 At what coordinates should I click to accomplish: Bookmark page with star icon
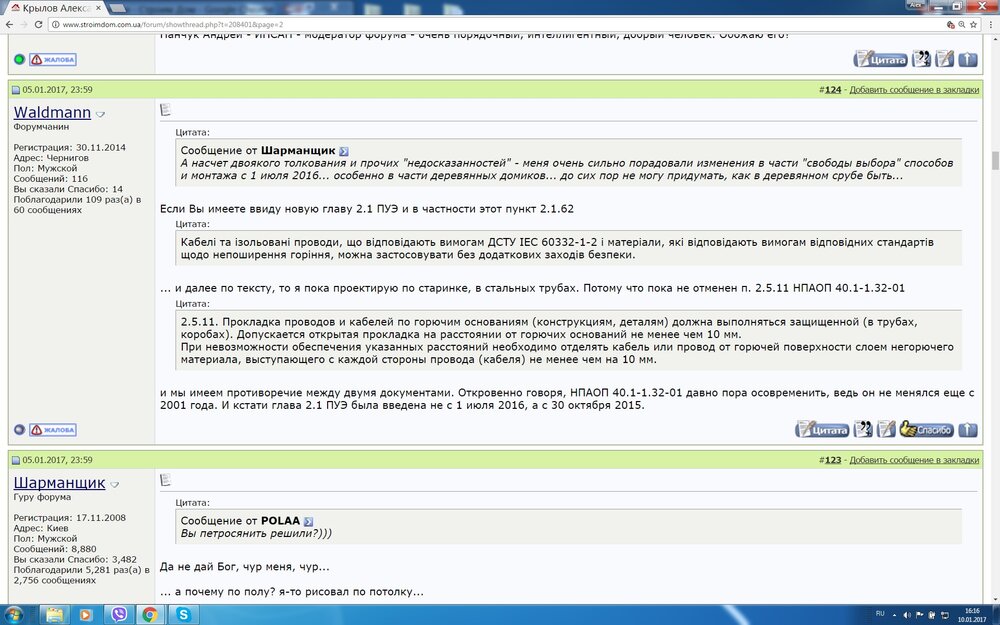(973, 24)
